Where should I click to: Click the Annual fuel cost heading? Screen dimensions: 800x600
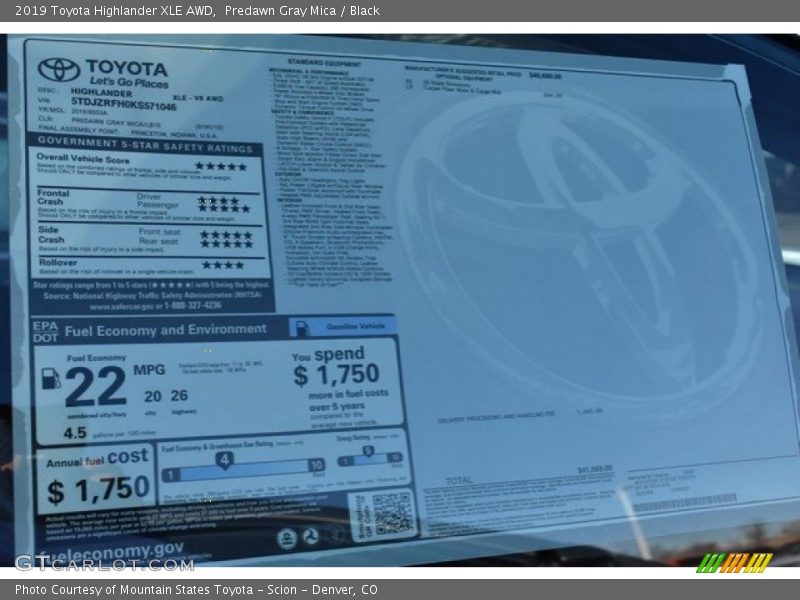[x=97, y=458]
